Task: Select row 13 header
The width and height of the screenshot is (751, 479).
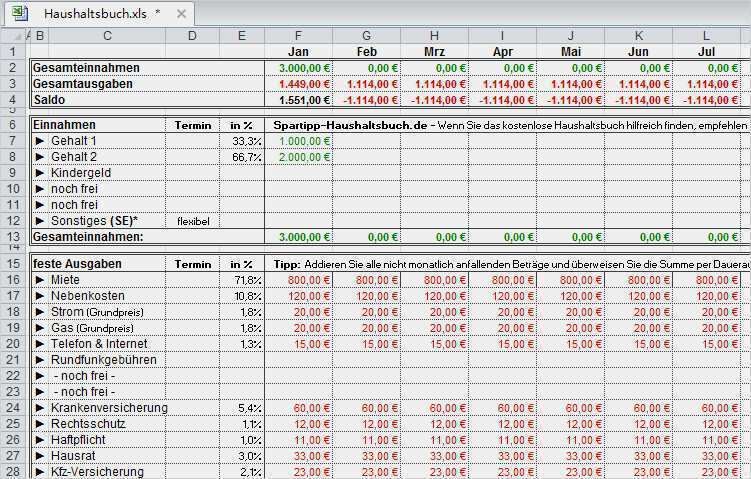Action: [x=14, y=237]
